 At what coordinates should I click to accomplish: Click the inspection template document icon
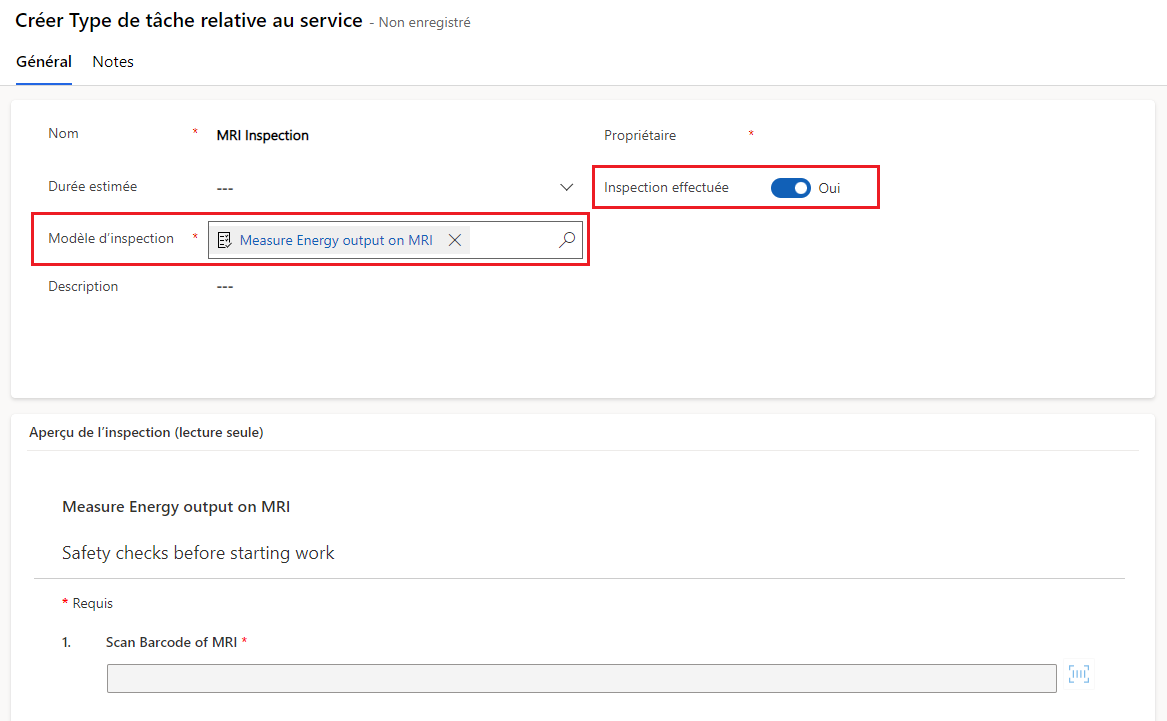coord(224,240)
